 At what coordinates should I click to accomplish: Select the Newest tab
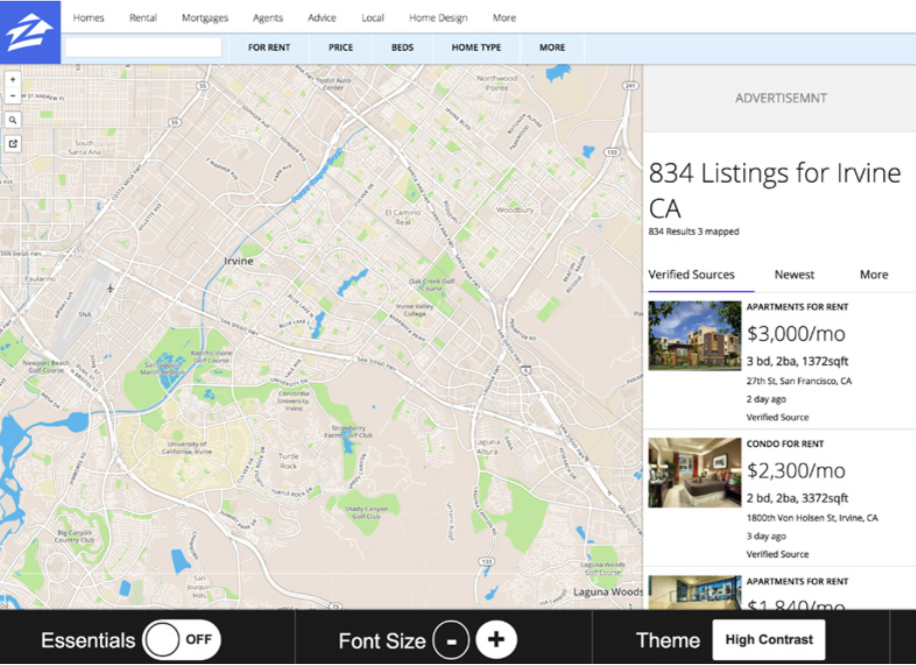click(794, 275)
